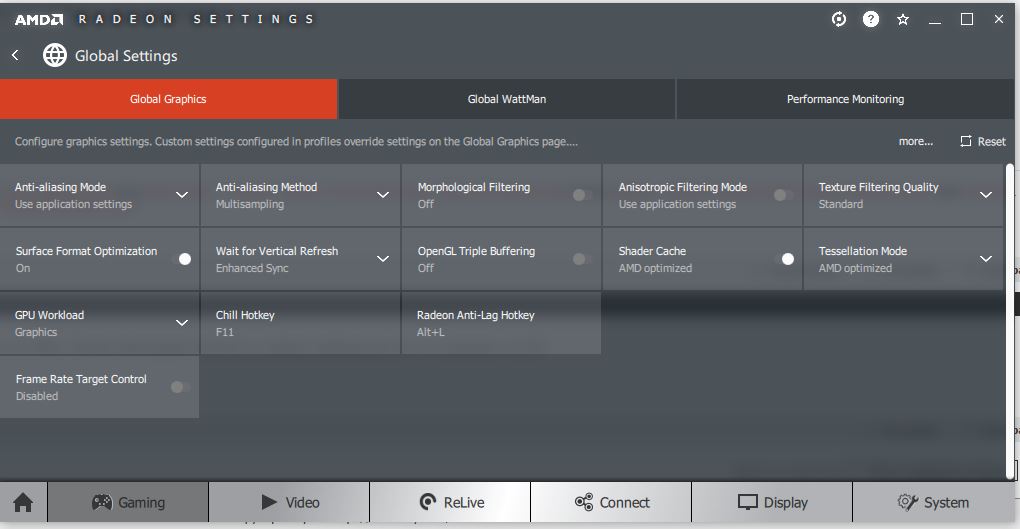Open the ReLive section
1020x529 pixels.
[x=450, y=502]
